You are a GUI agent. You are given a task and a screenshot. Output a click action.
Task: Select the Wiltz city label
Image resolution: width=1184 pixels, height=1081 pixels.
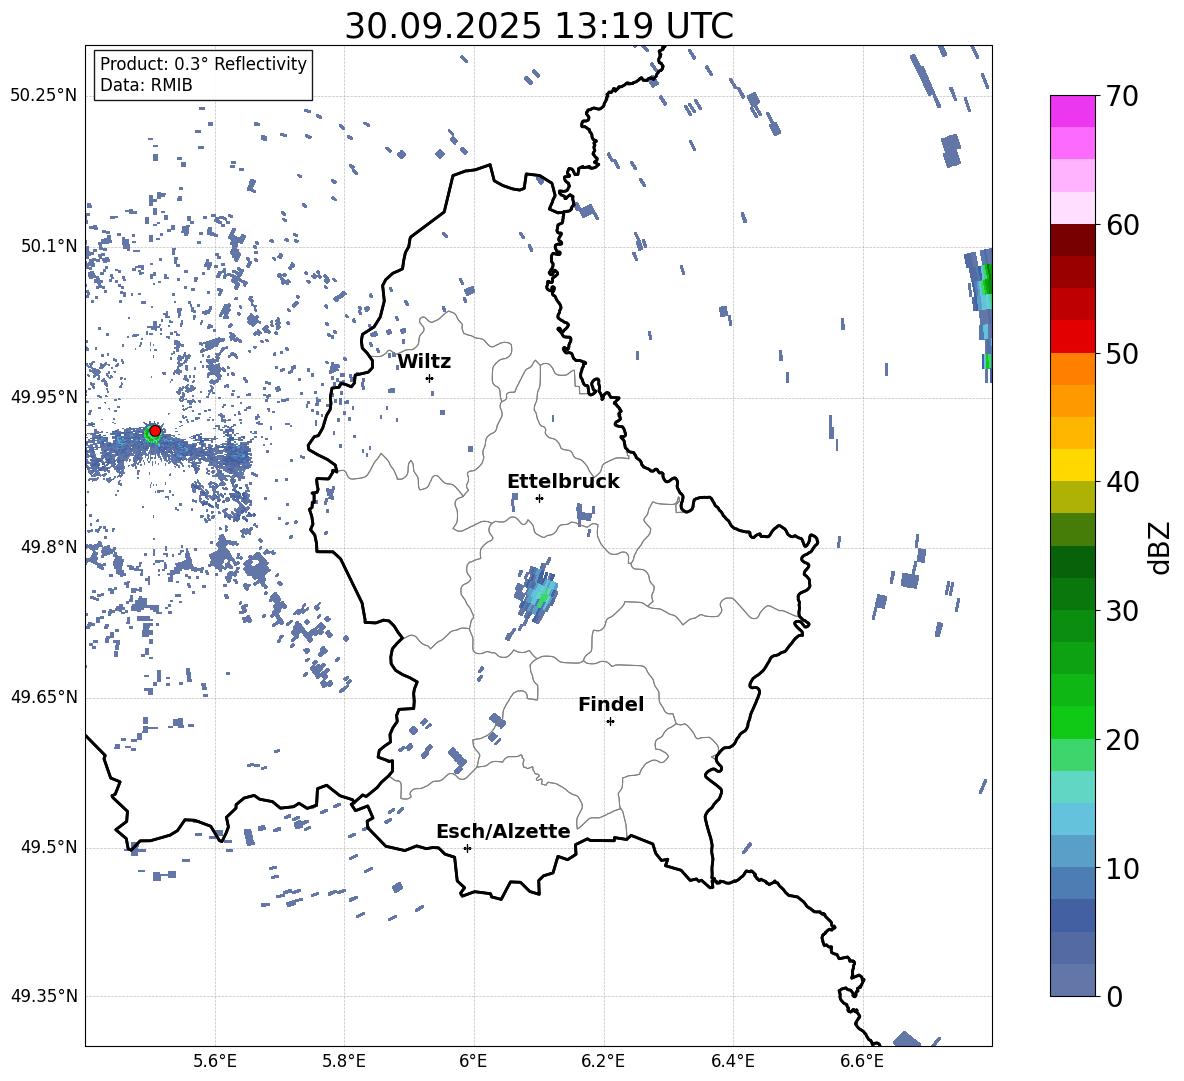pos(424,362)
